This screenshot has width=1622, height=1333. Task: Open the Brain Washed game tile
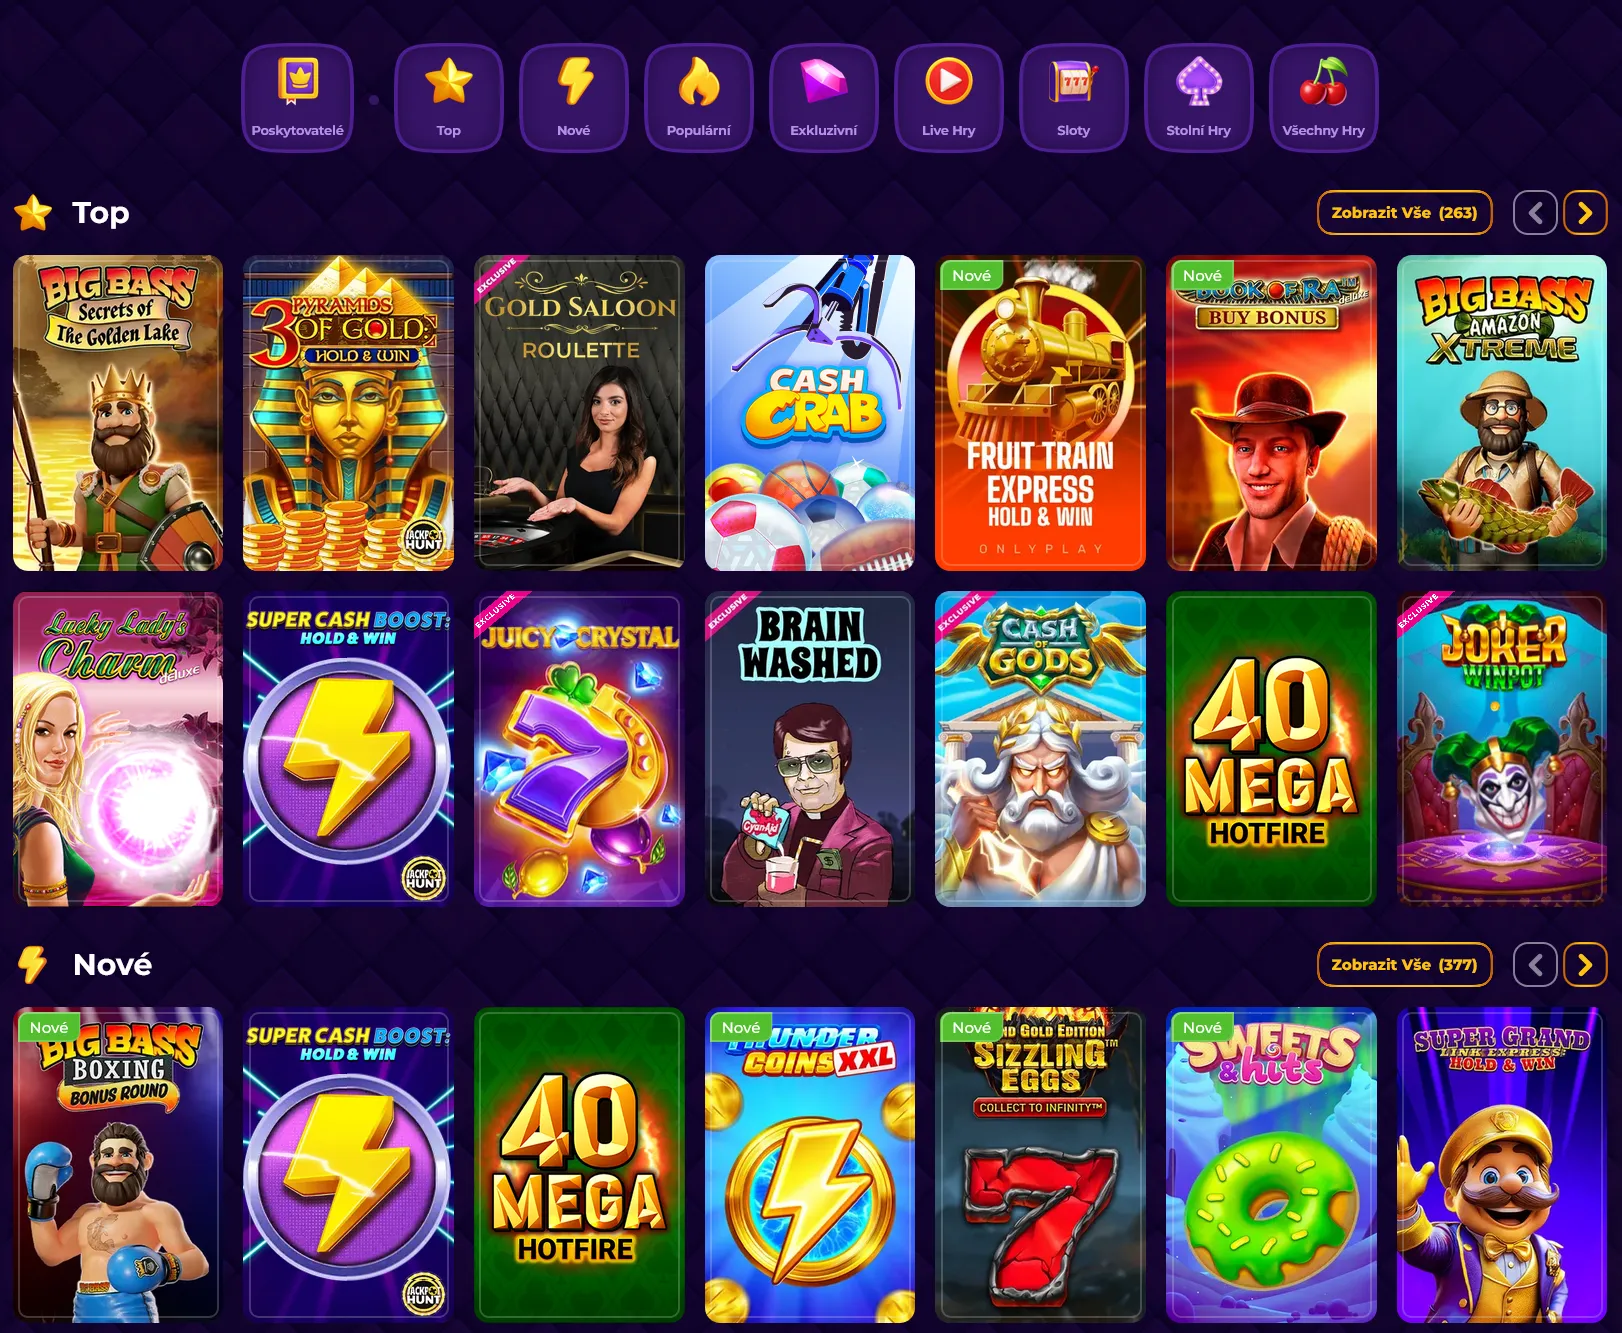pos(810,749)
